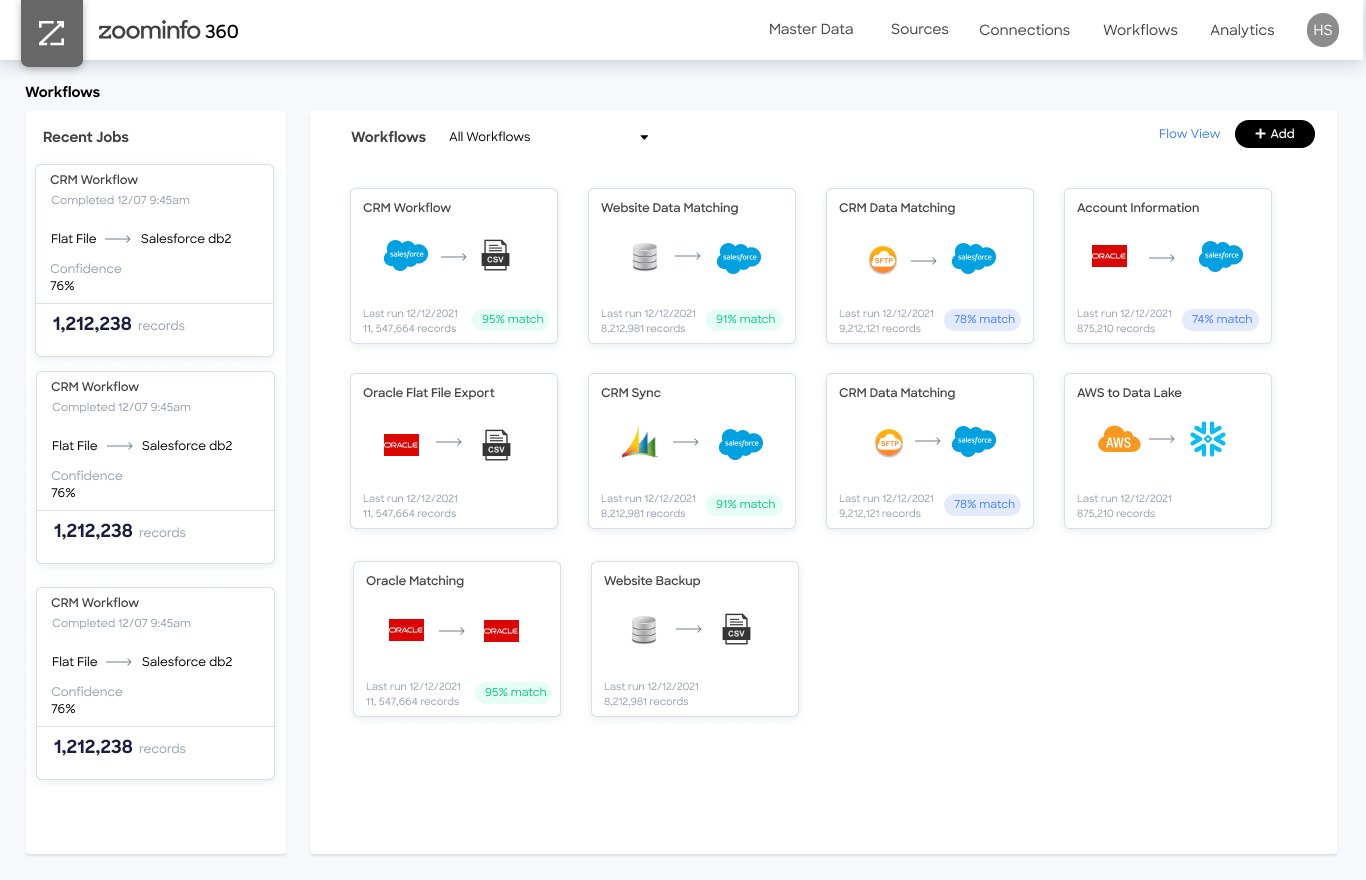Open the Website Data Matching card title
Image resolution: width=1366 pixels, height=880 pixels.
(x=669, y=208)
